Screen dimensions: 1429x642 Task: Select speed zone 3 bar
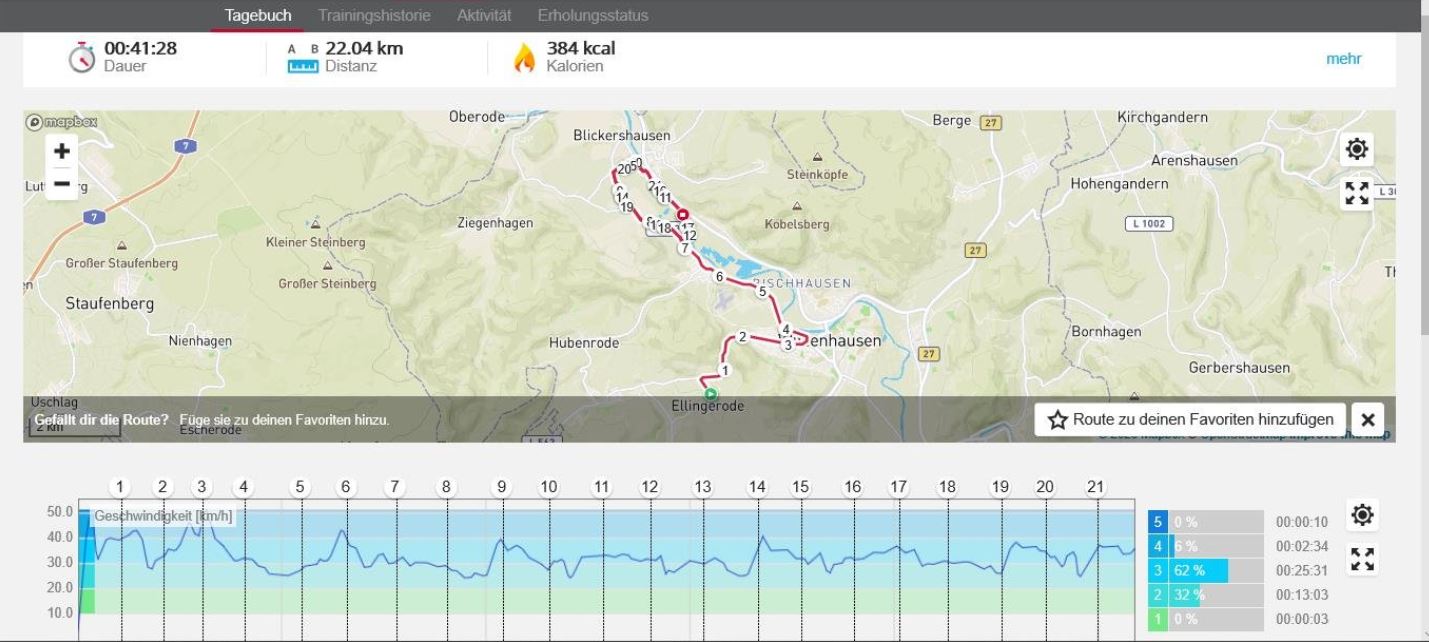[1205, 571]
